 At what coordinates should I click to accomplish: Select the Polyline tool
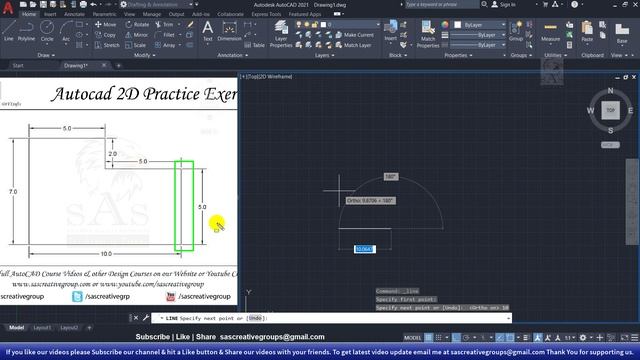(26, 31)
